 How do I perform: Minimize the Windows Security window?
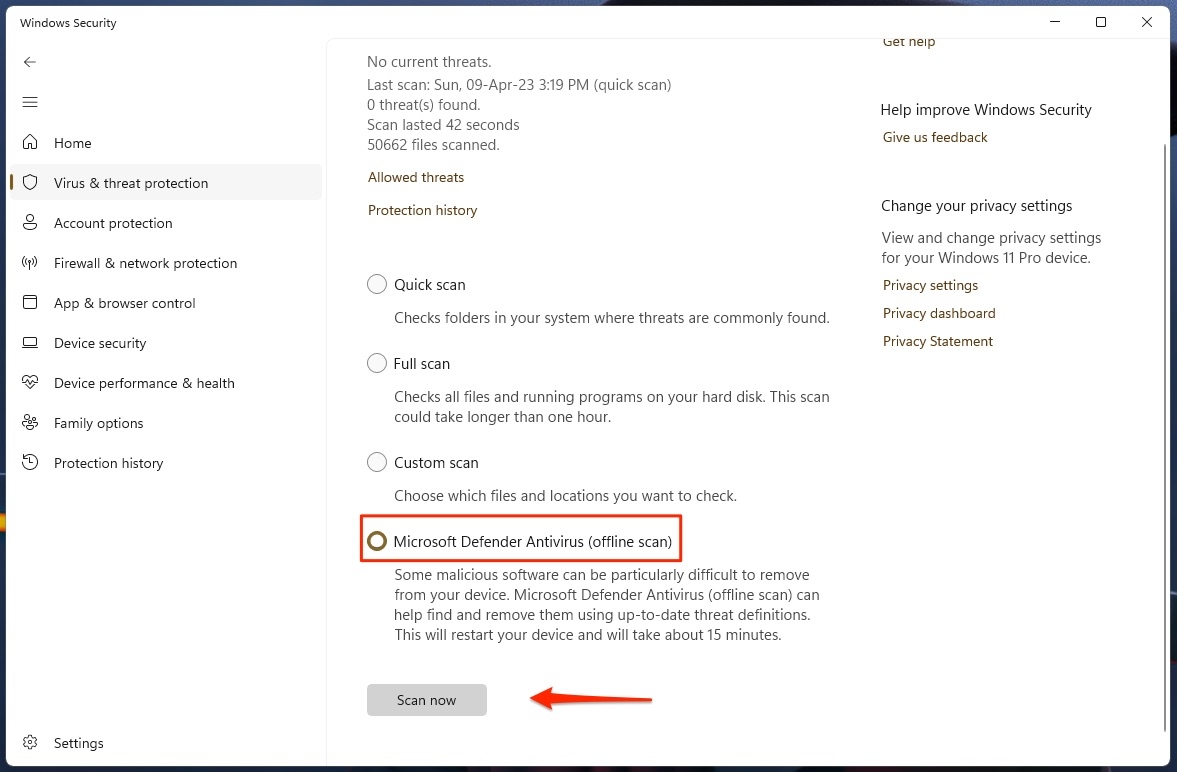pos(1055,22)
